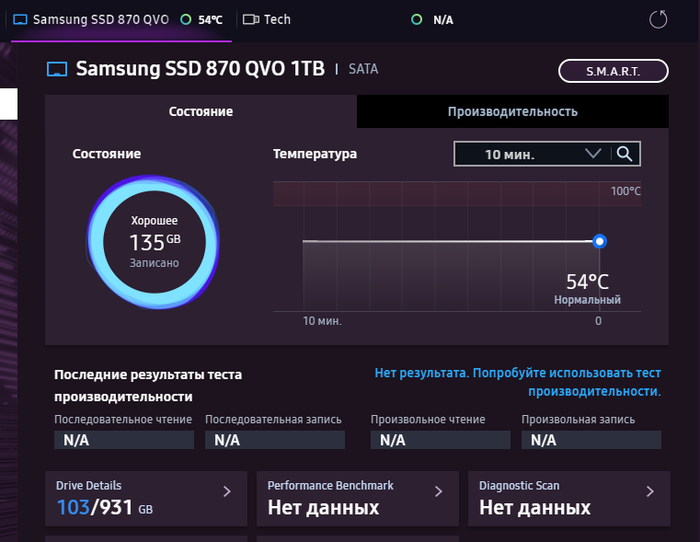Click the blue temperature graph marker

click(x=600, y=242)
